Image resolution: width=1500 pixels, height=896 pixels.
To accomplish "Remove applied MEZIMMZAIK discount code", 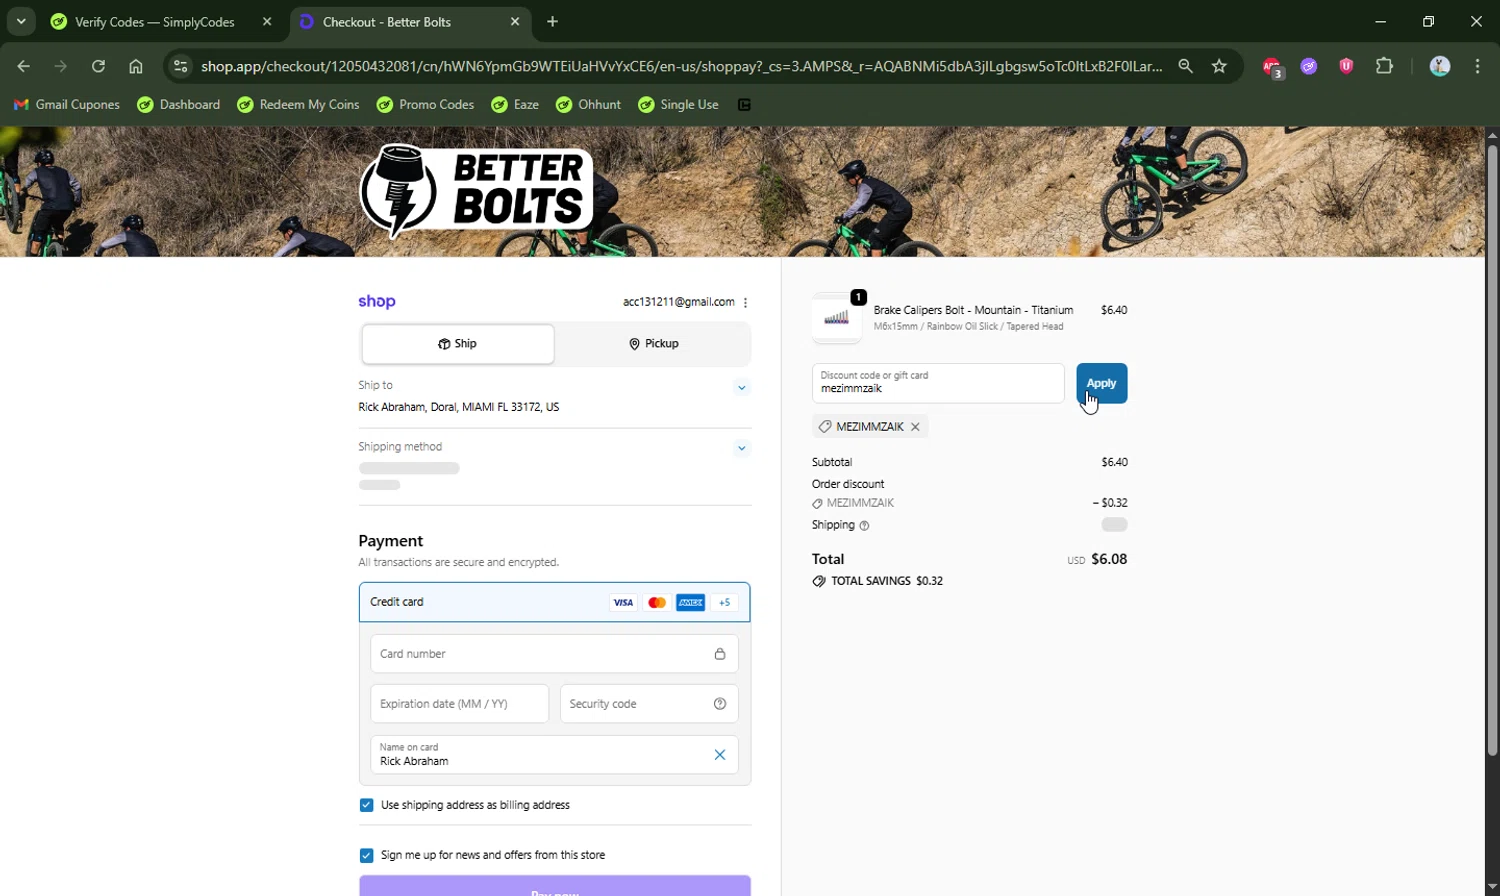I will (915, 427).
